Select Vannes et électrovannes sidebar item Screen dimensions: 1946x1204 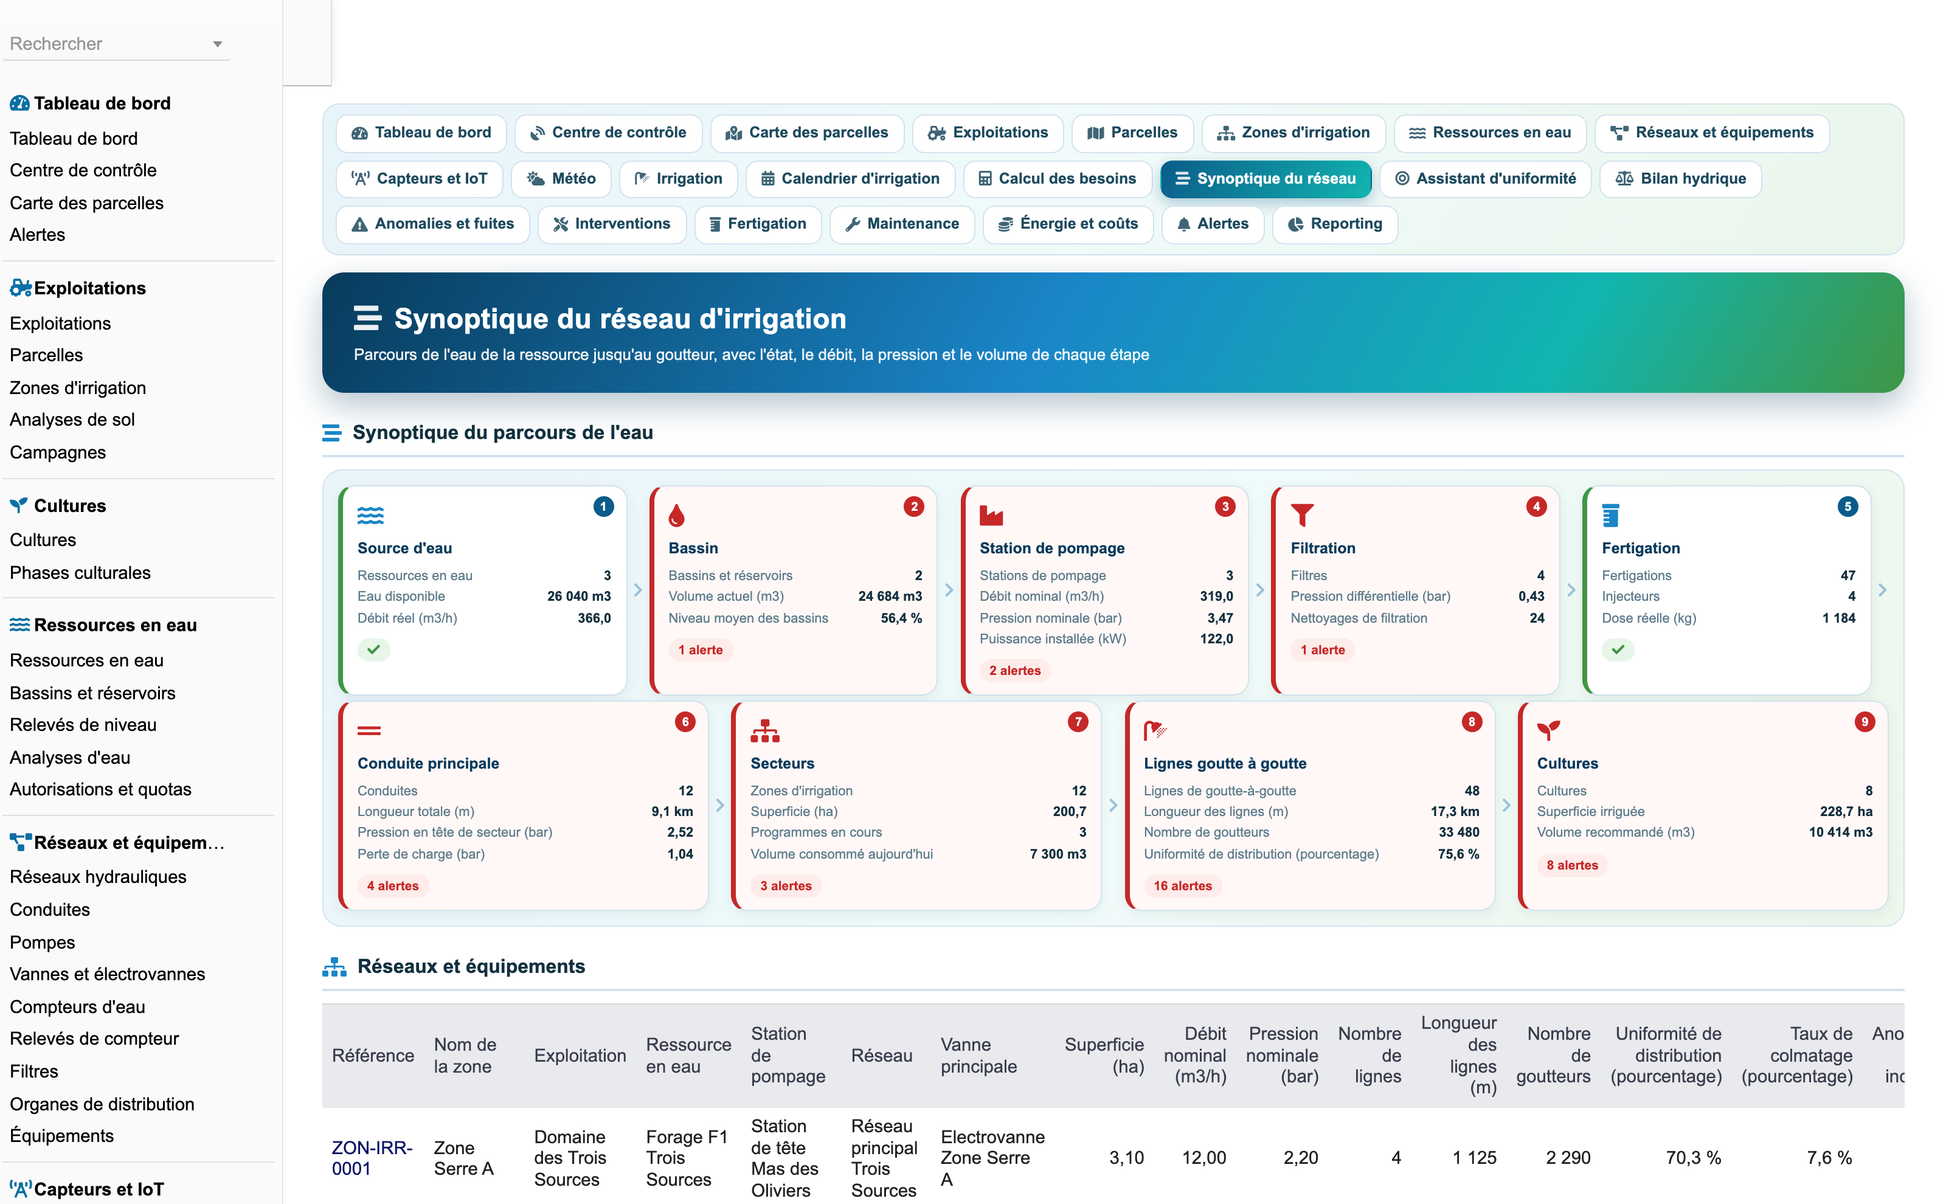tap(107, 974)
